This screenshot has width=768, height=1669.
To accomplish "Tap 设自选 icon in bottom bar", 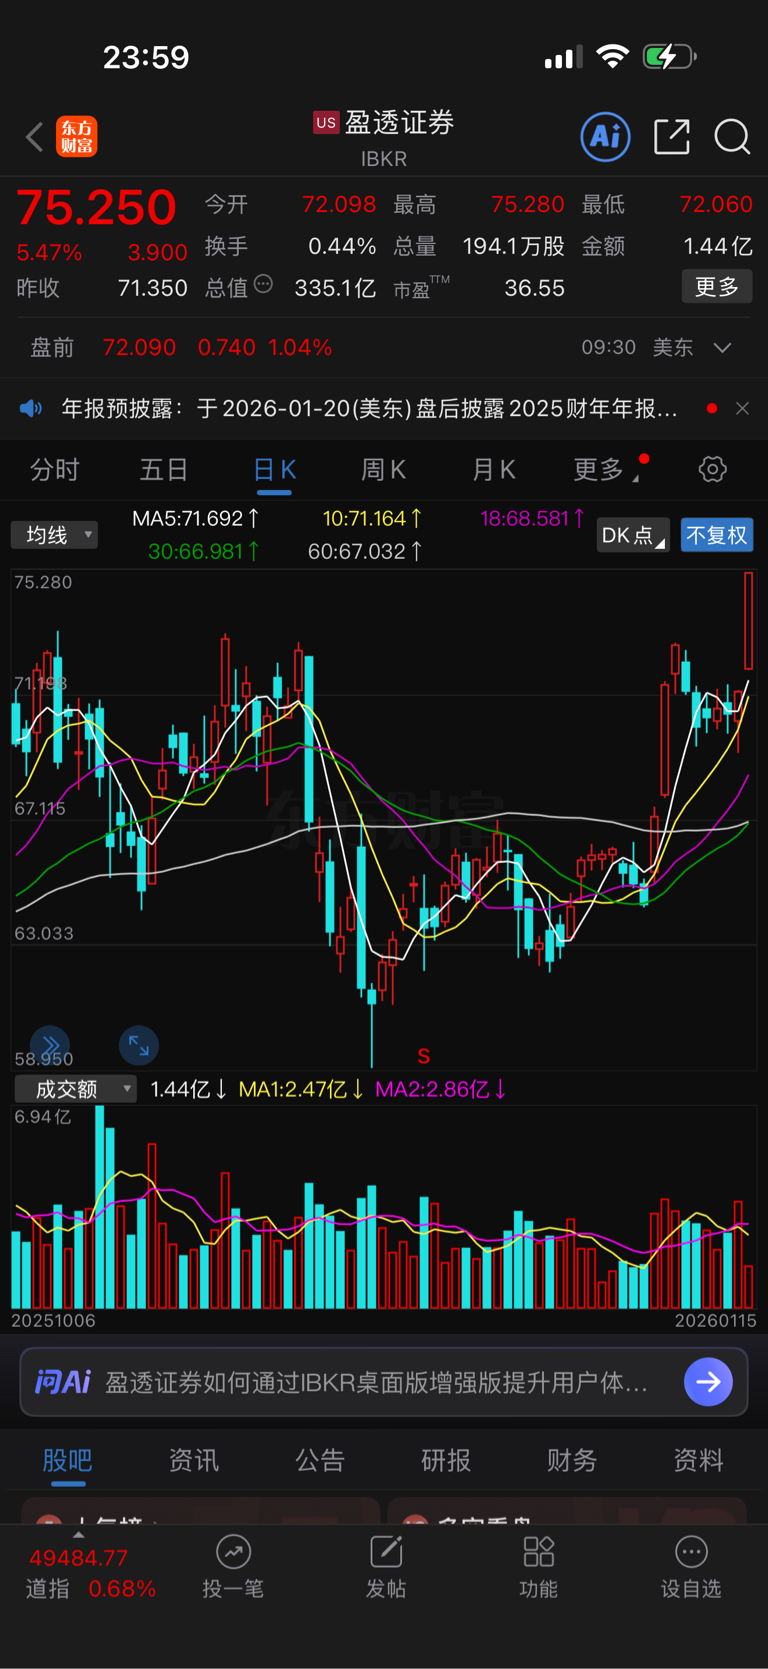I will coord(691,1552).
